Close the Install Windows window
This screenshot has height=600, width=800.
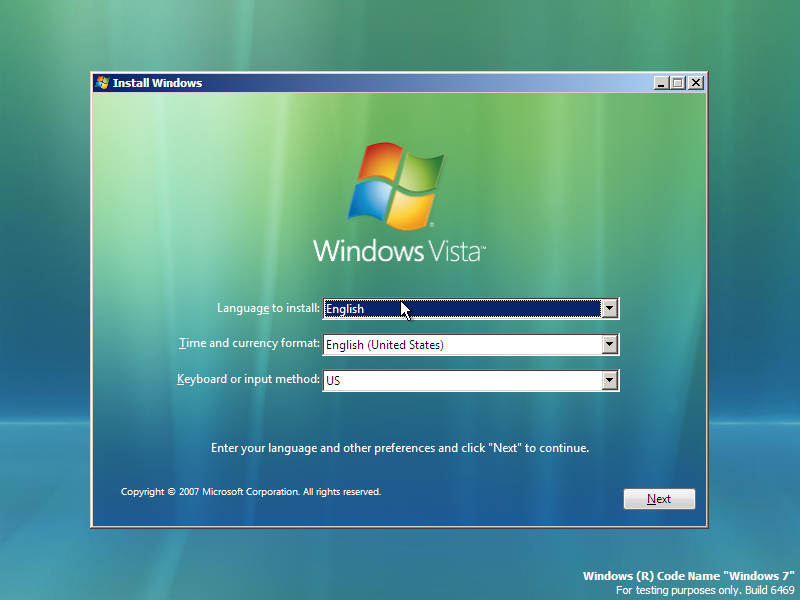[696, 83]
